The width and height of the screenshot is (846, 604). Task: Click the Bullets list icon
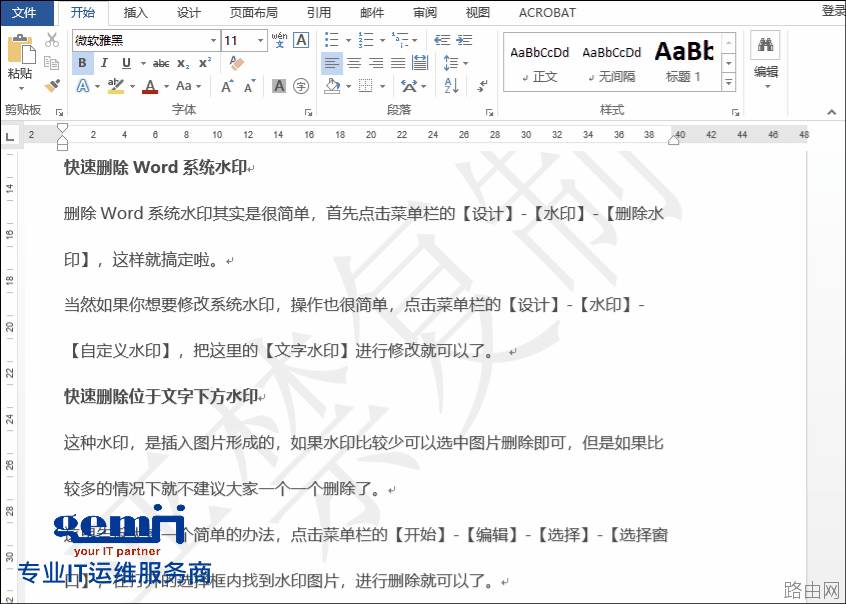[x=331, y=40]
